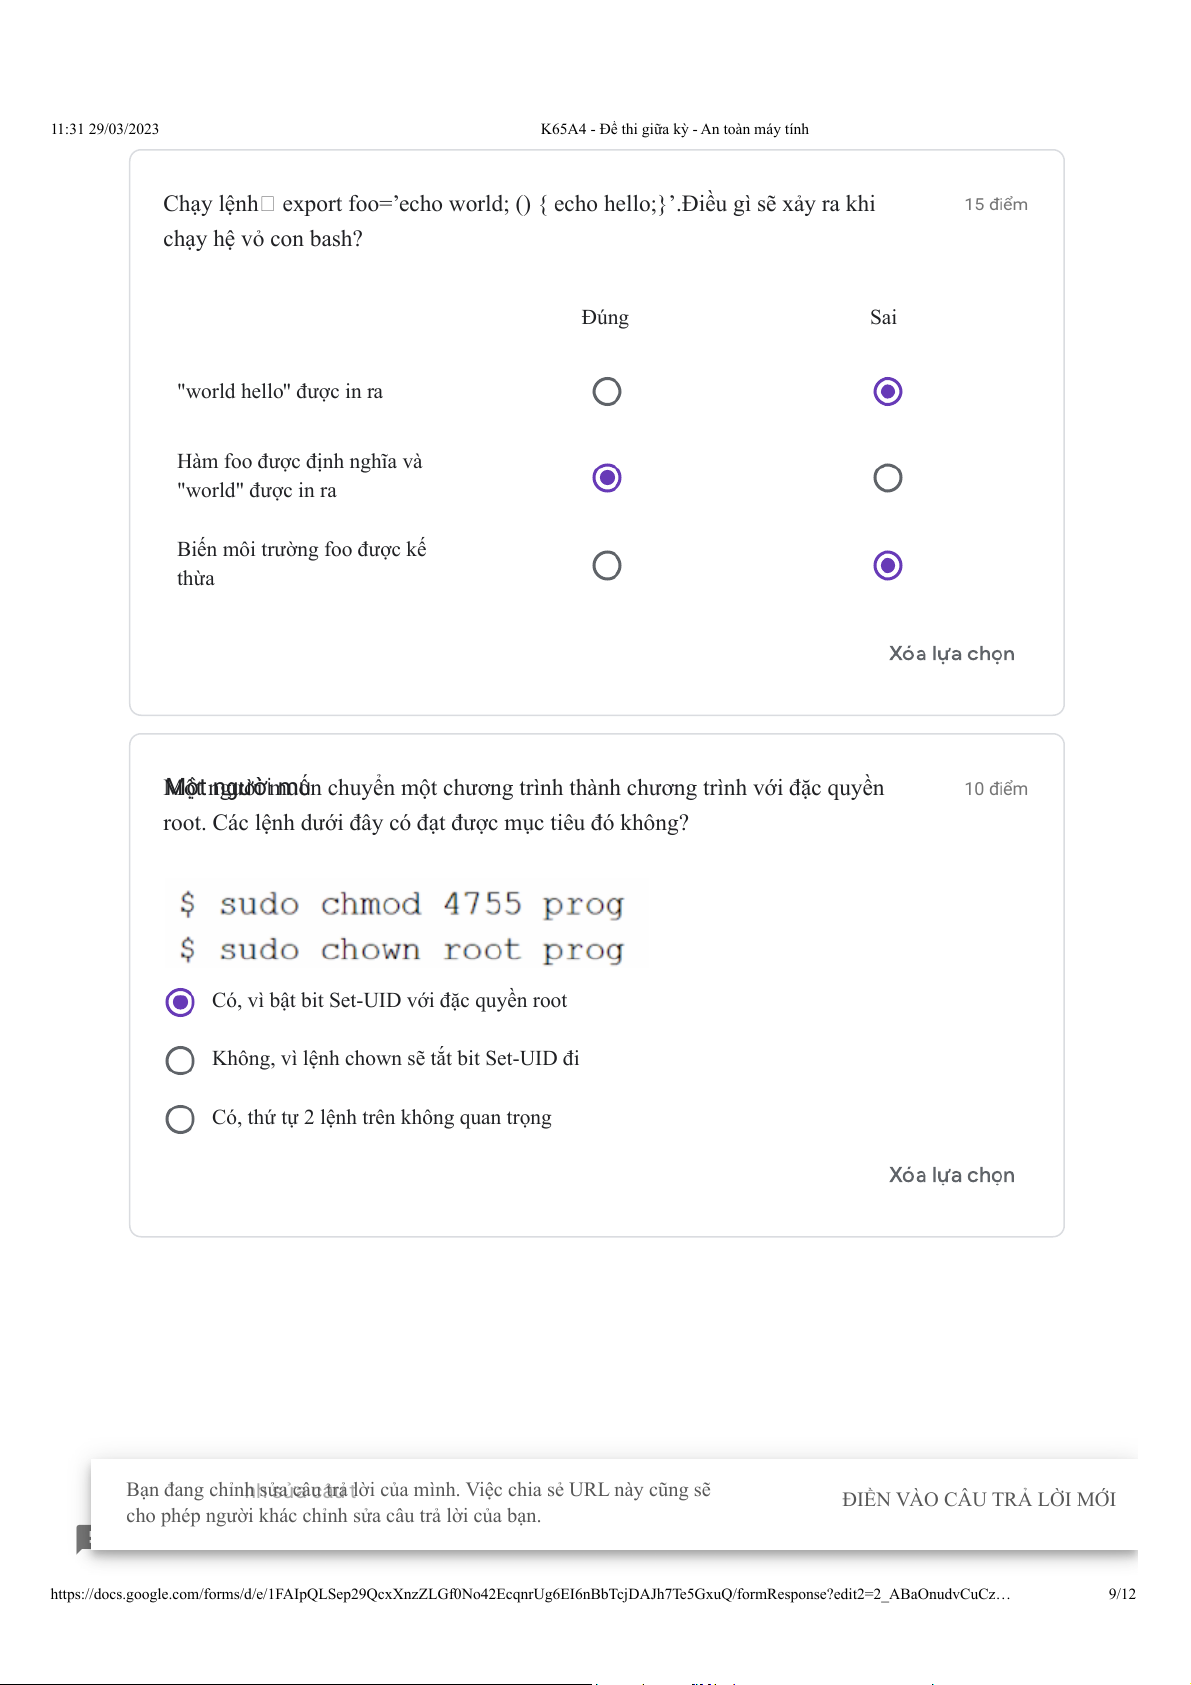Image resolution: width=1191 pixels, height=1685 pixels.
Task: Select 'Không, vì lệnh chown sẽ tắt bit Set-UID'
Action: click(x=180, y=1060)
